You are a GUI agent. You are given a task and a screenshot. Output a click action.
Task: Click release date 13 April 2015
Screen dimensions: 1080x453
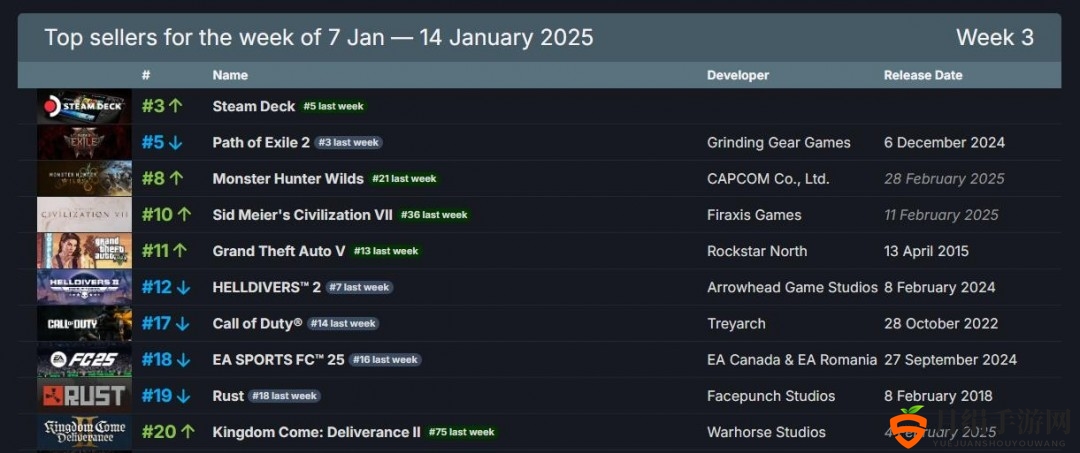point(926,251)
